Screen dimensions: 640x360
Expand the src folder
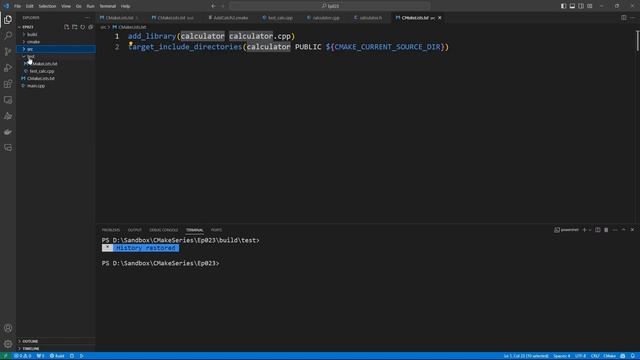pos(56,49)
